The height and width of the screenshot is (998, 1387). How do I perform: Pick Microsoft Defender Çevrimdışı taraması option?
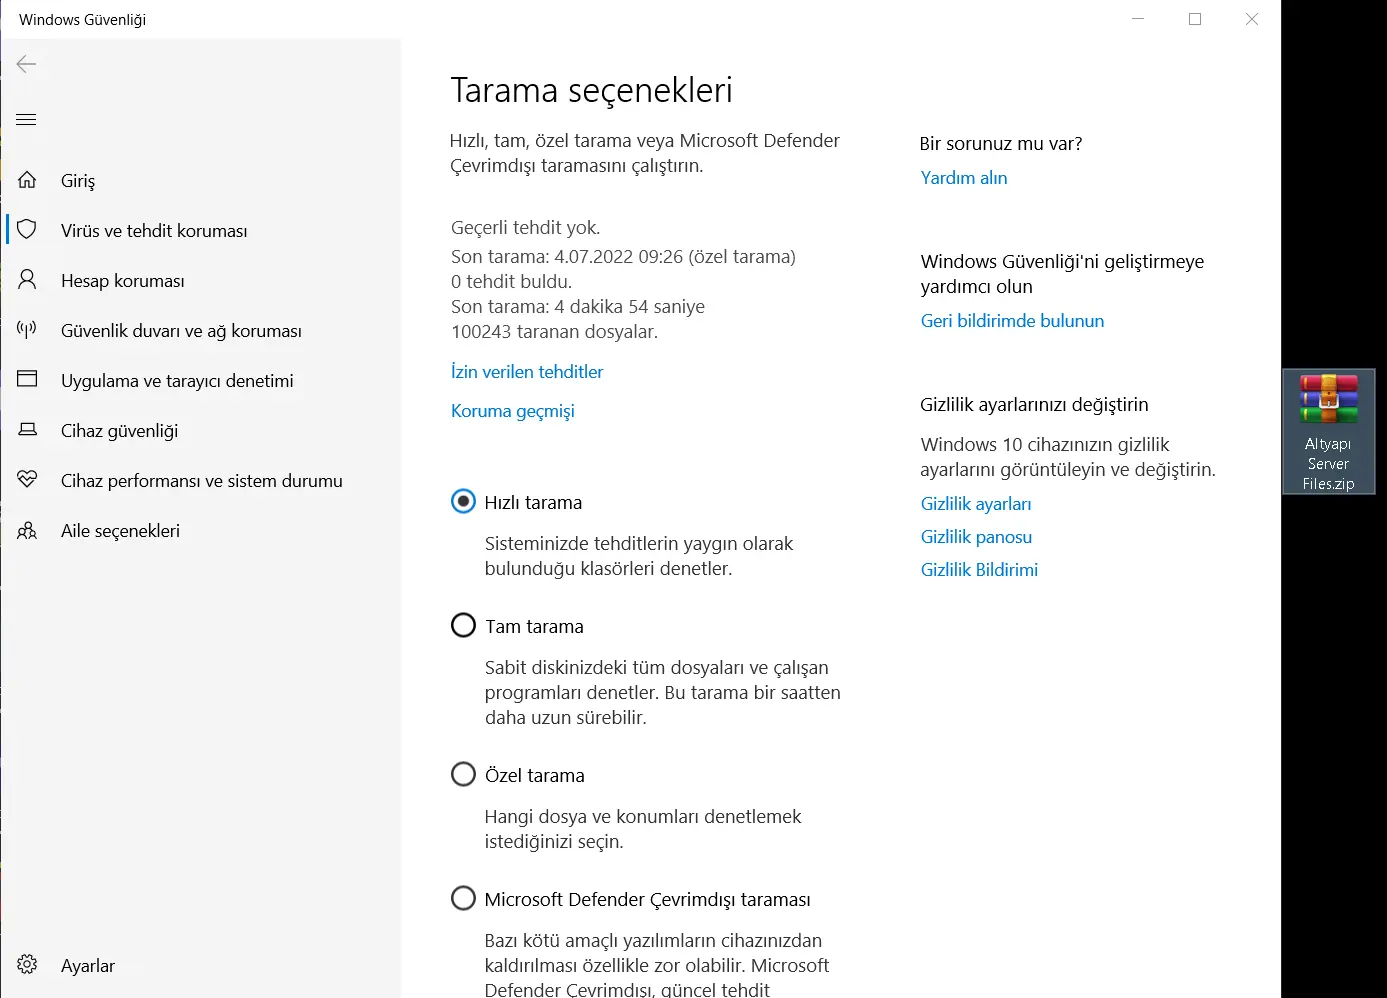[463, 898]
